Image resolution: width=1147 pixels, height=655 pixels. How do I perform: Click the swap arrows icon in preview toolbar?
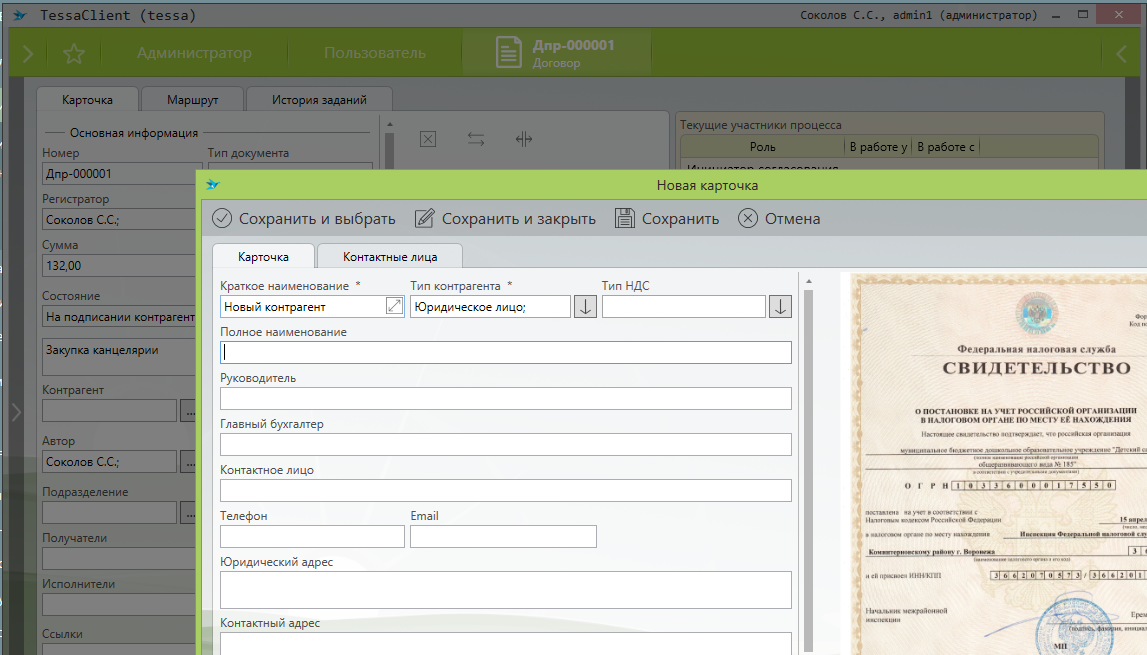(x=476, y=139)
